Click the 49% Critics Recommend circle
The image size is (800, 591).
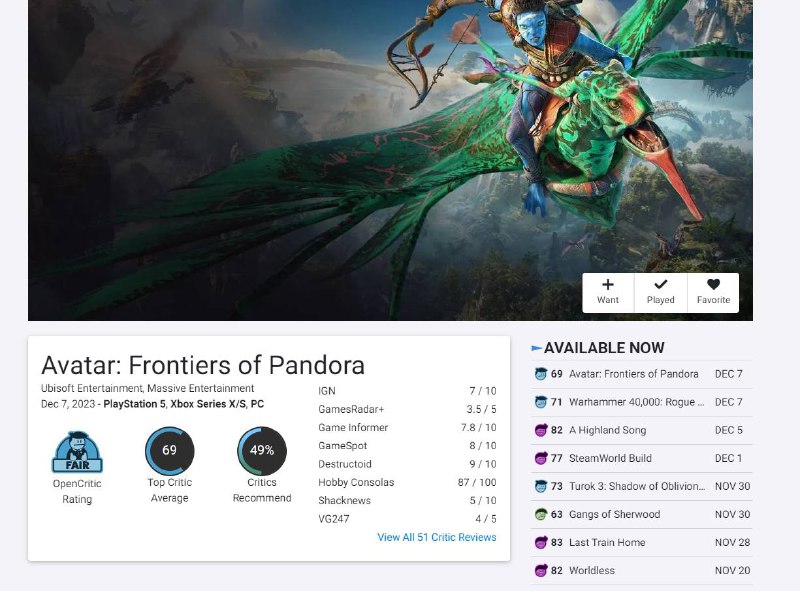(x=262, y=451)
